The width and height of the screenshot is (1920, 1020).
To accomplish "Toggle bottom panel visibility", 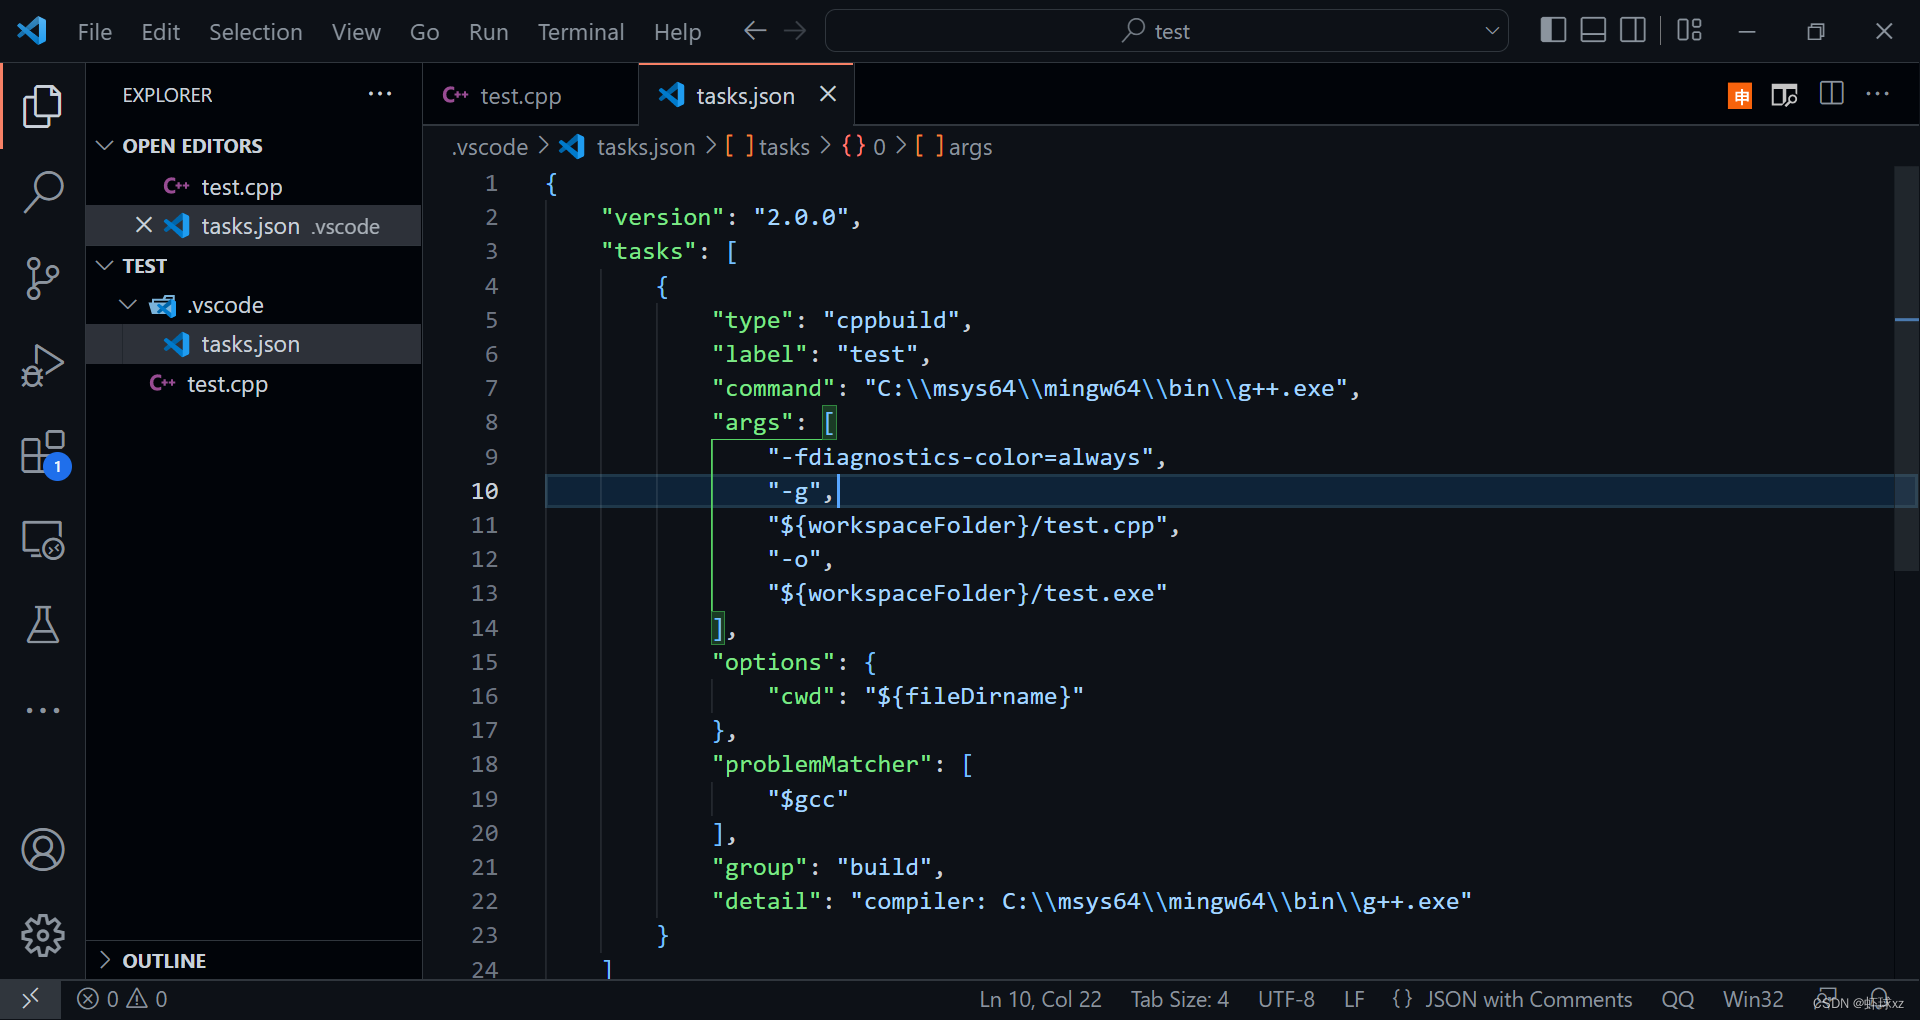I will click(x=1593, y=31).
